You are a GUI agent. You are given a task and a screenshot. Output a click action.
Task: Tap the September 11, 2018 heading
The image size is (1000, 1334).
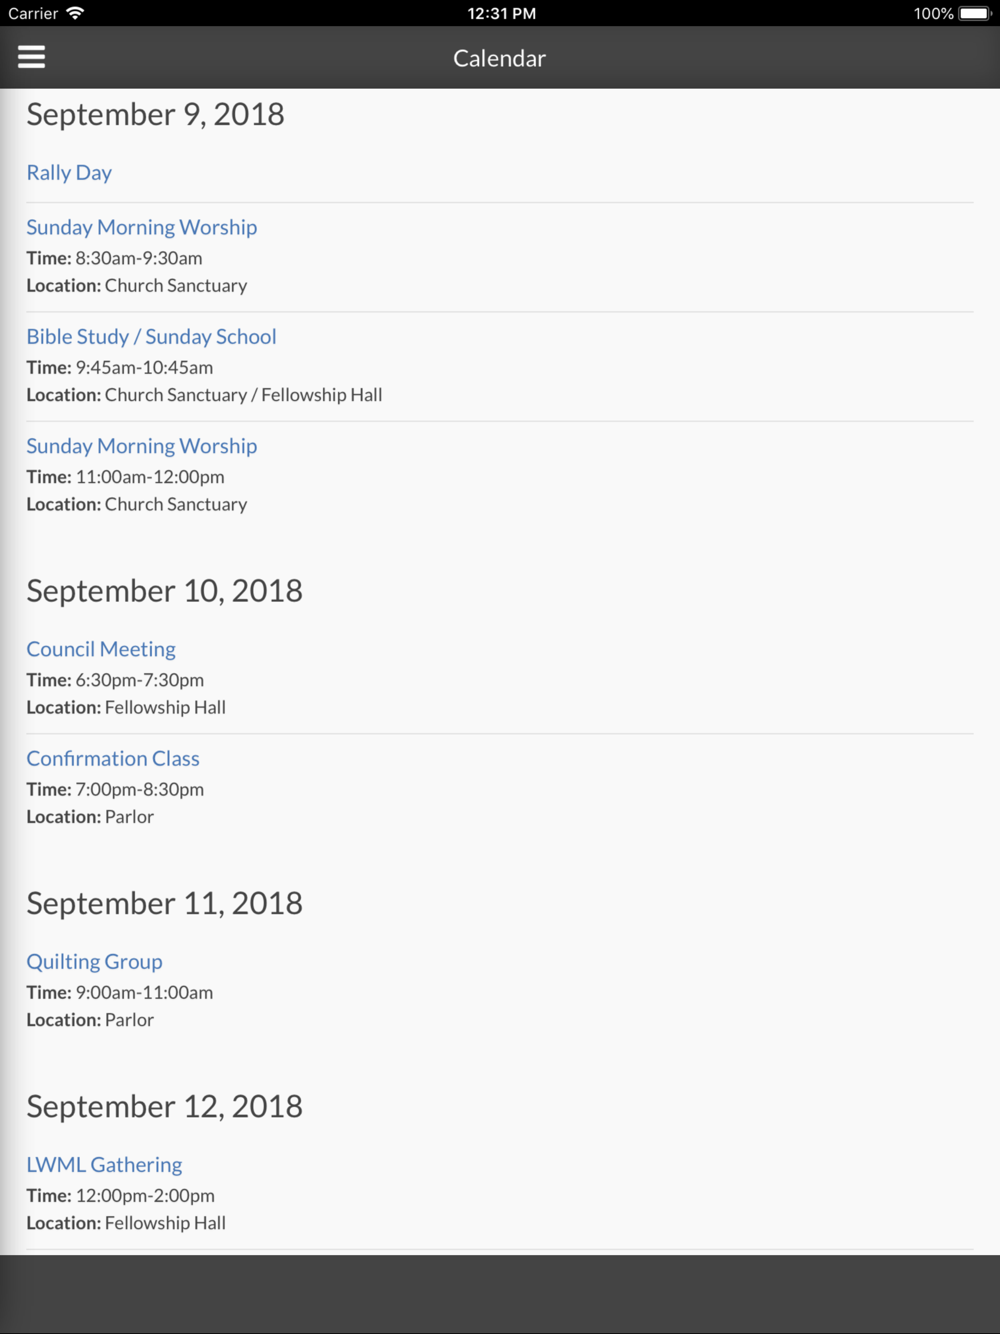click(x=164, y=903)
